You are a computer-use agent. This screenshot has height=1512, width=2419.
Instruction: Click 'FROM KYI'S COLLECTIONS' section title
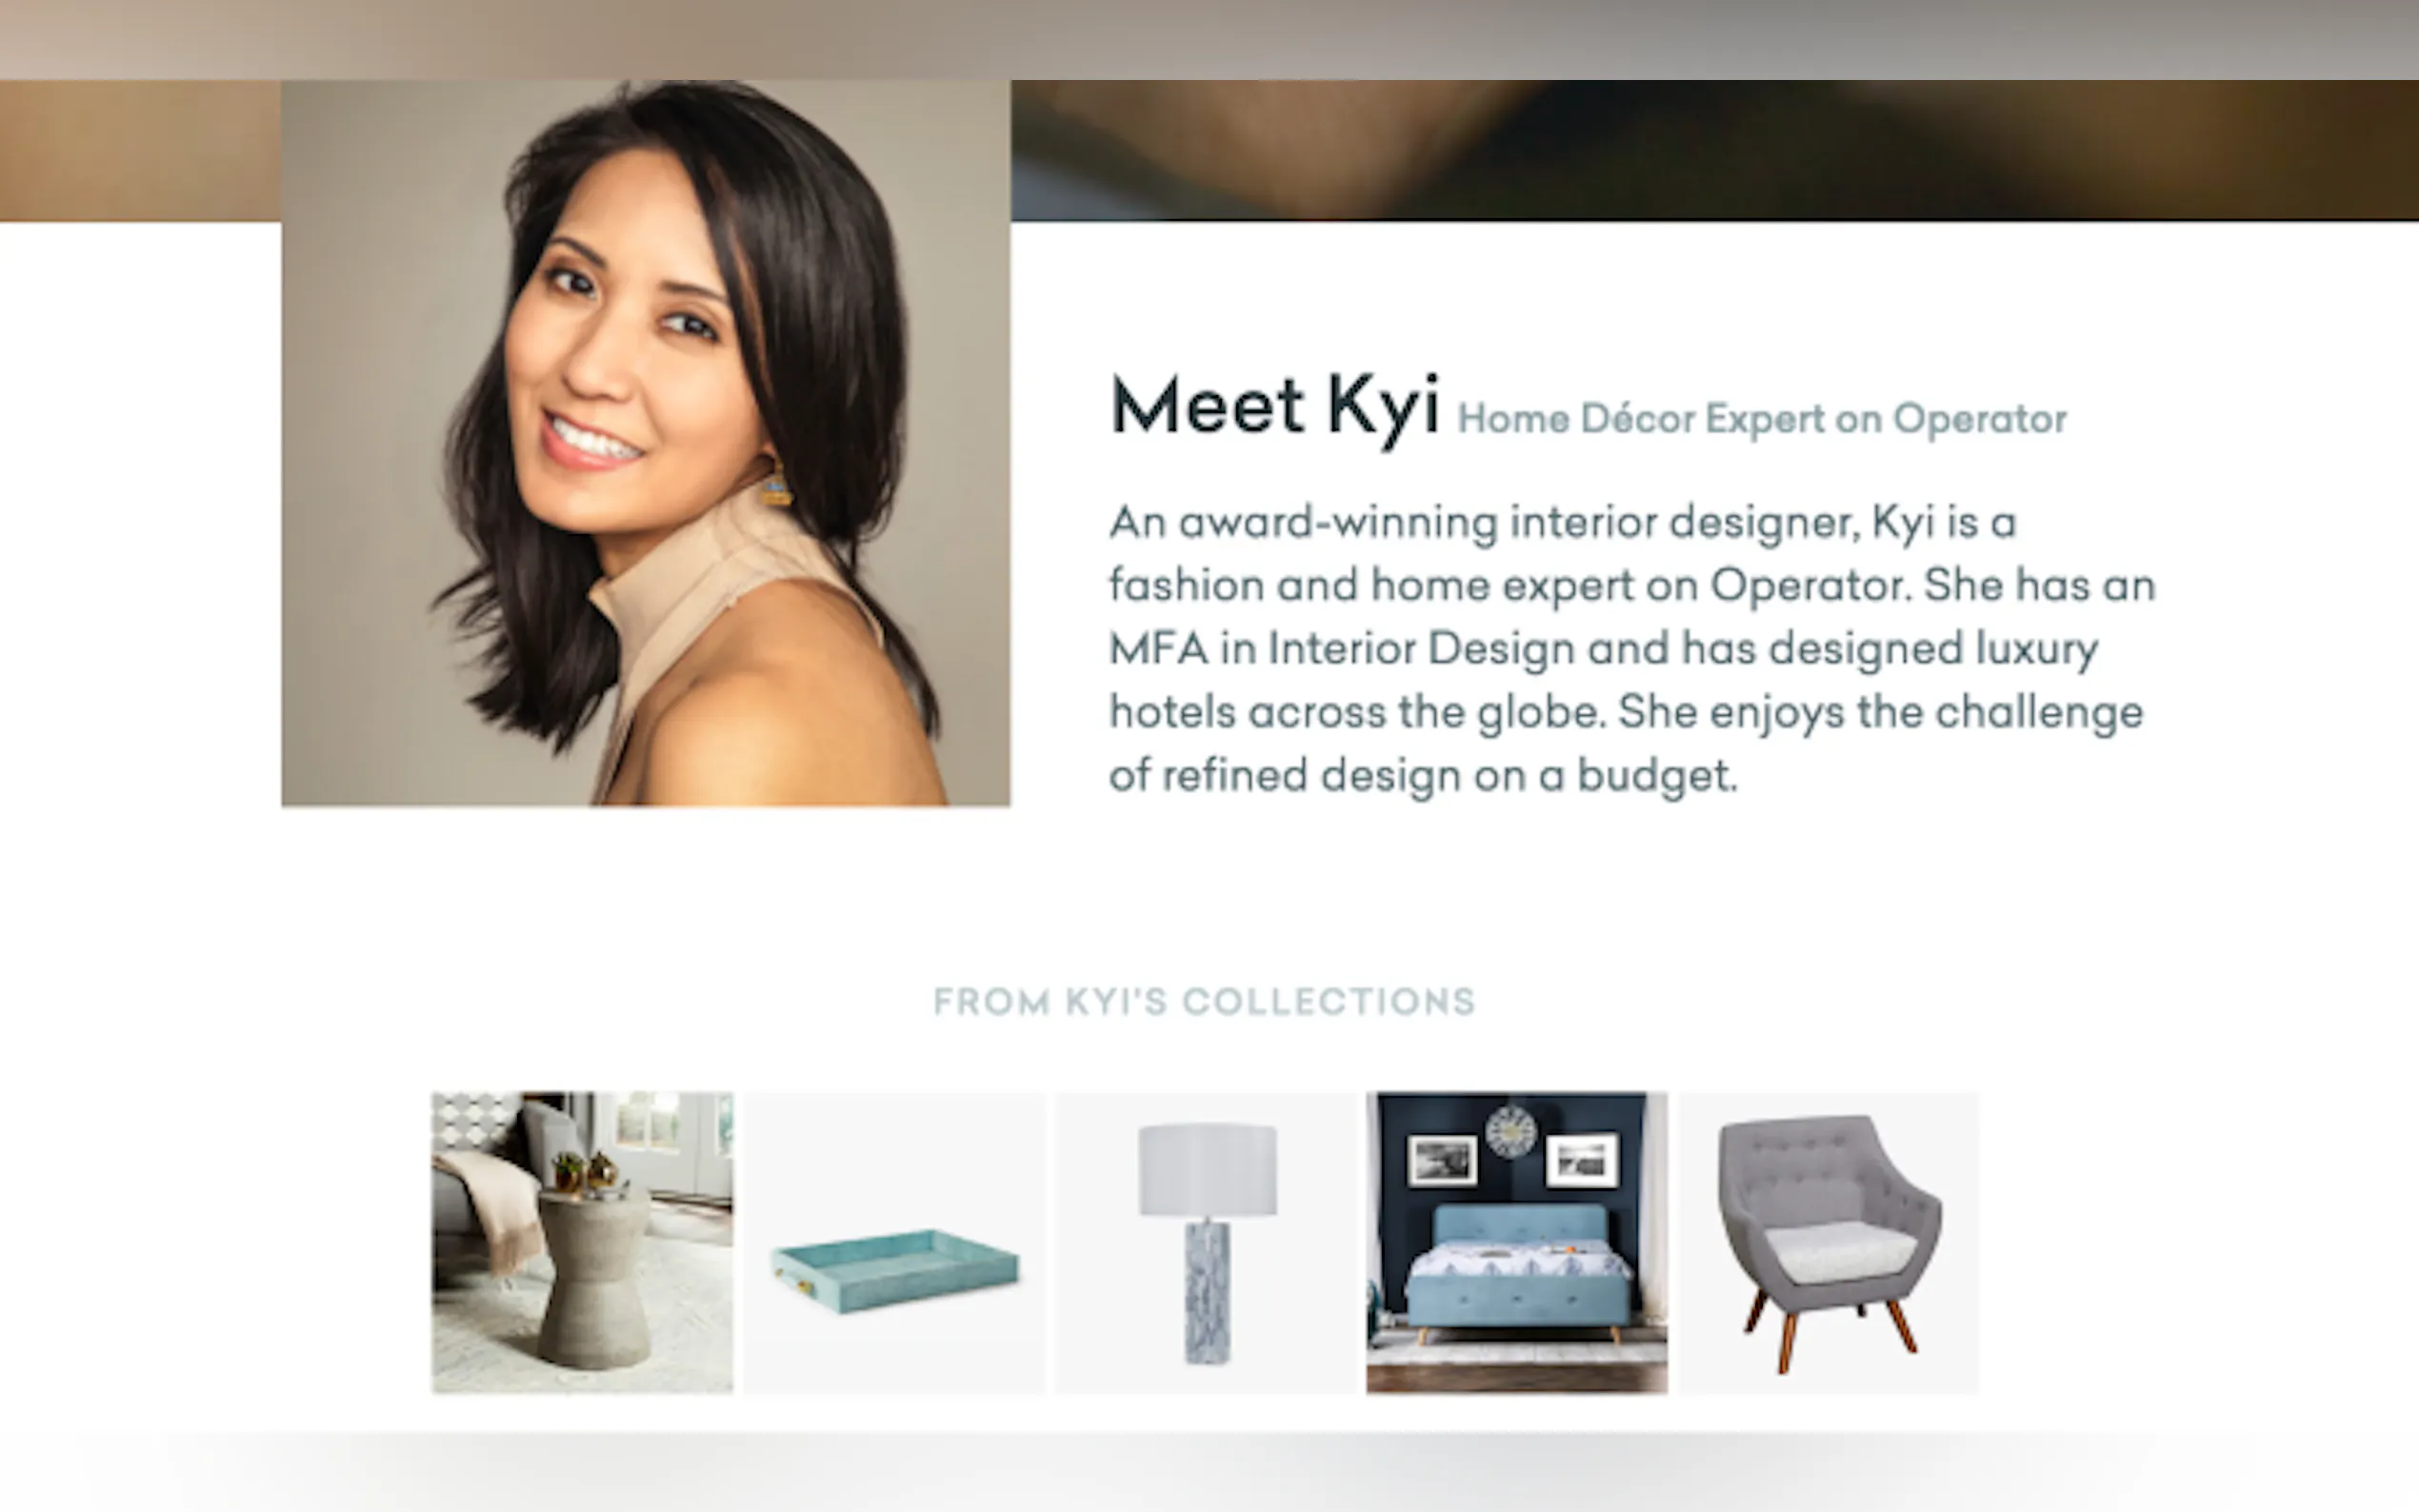[x=1204, y=1001]
